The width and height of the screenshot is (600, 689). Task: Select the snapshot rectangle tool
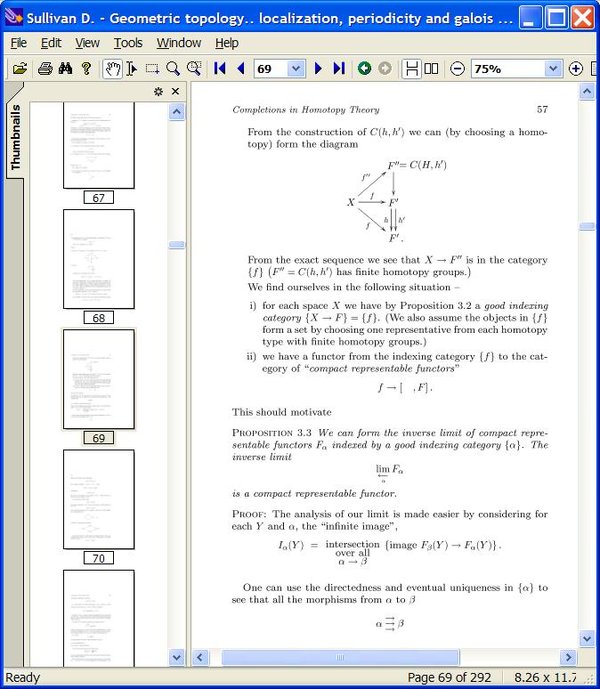pyautogui.click(x=152, y=69)
